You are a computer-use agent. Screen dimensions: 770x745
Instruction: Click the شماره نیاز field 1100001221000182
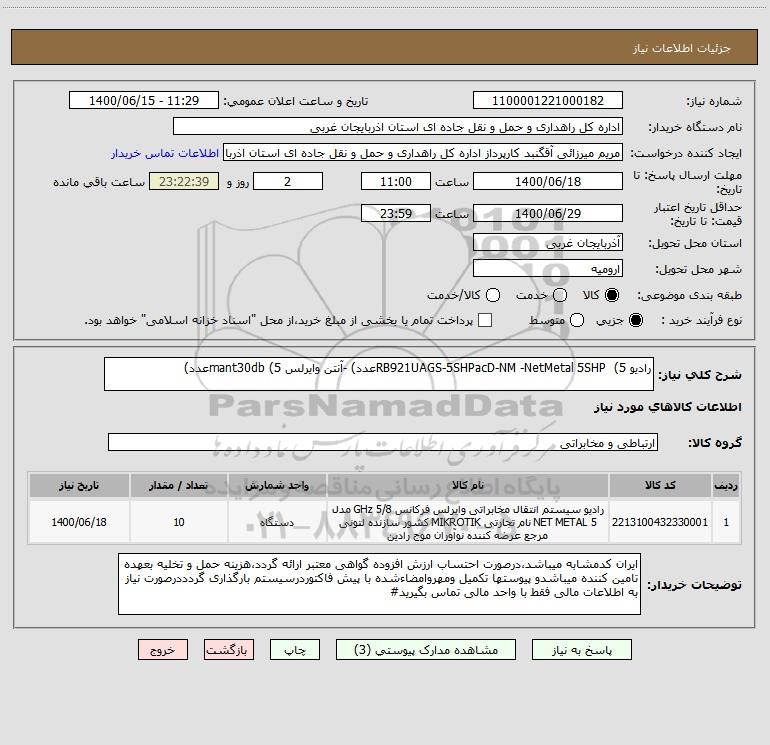coord(548,100)
